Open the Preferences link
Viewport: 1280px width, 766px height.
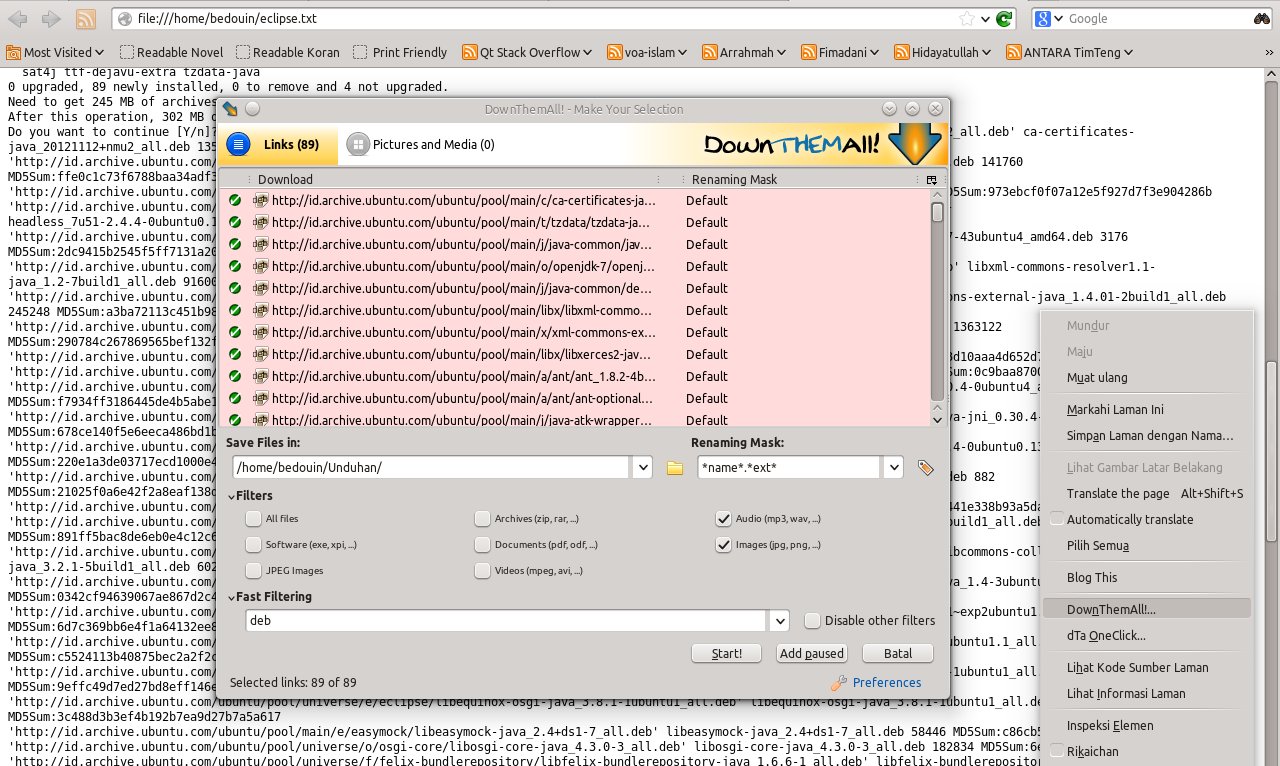(x=887, y=682)
